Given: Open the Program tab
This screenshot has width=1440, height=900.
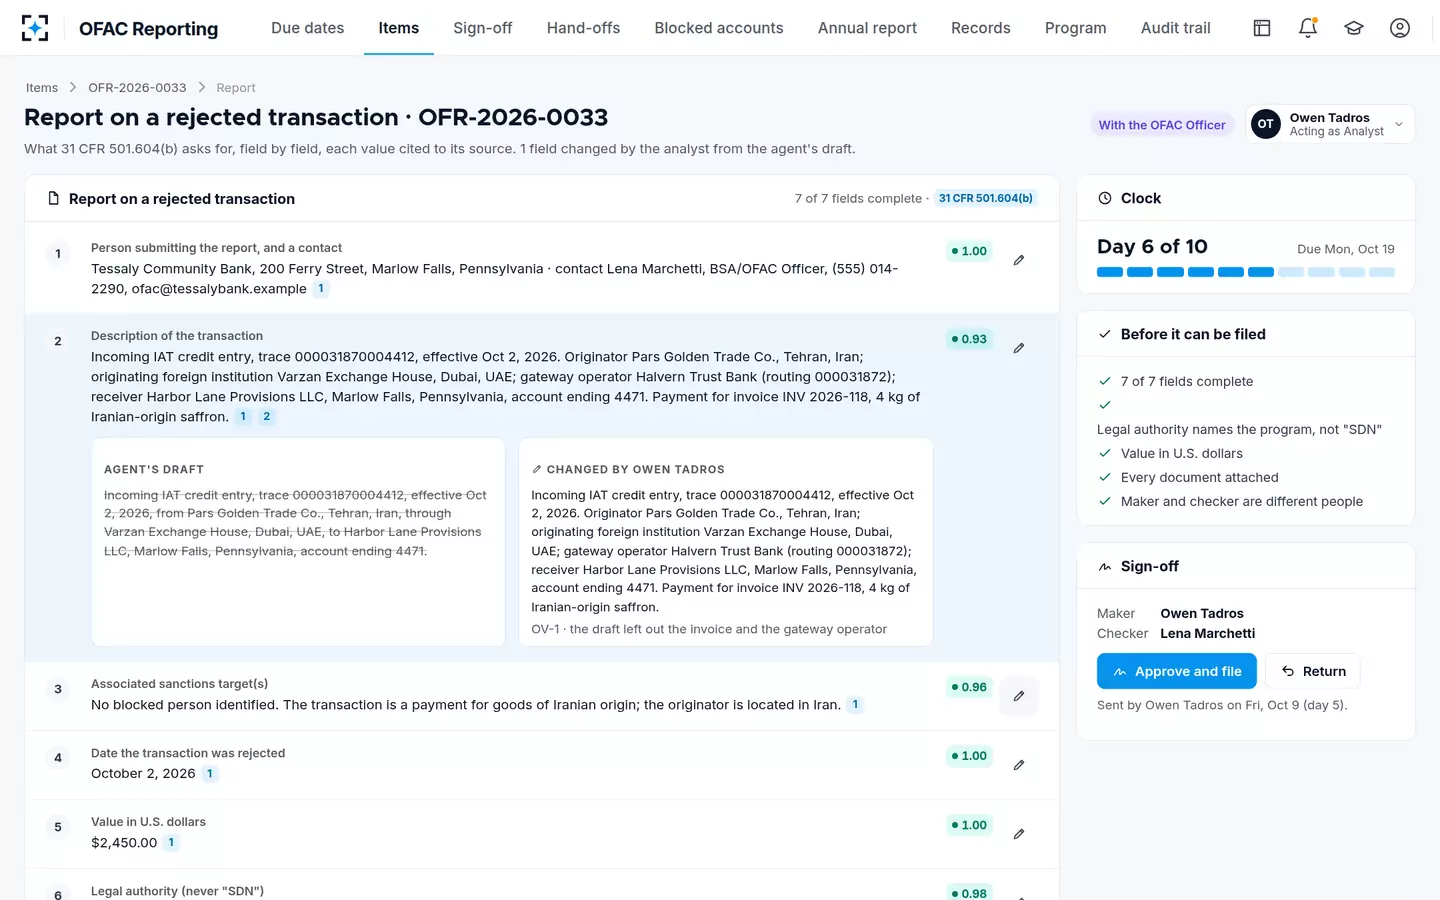Looking at the screenshot, I should pyautogui.click(x=1076, y=28).
